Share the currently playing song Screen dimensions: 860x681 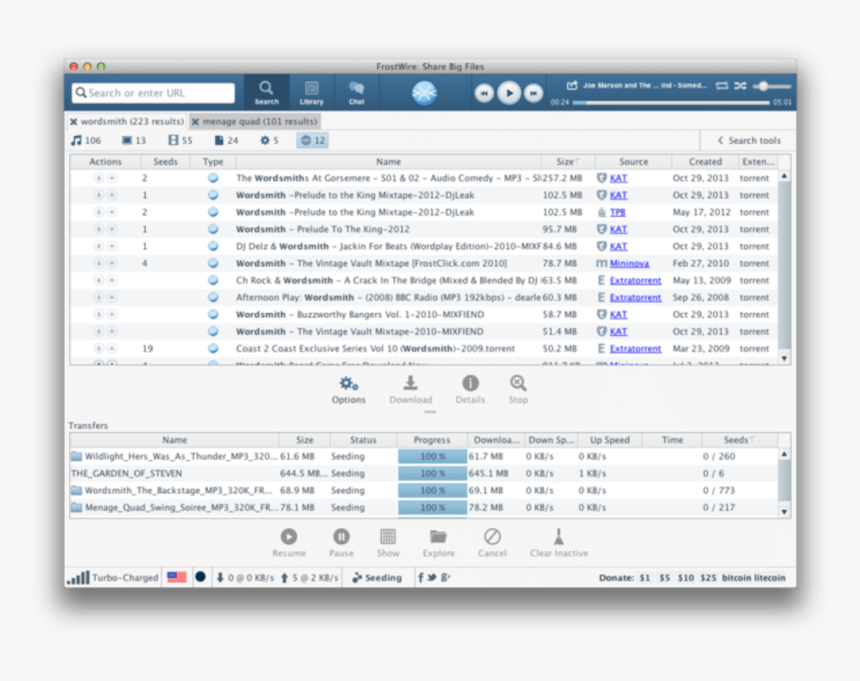pyautogui.click(x=572, y=85)
